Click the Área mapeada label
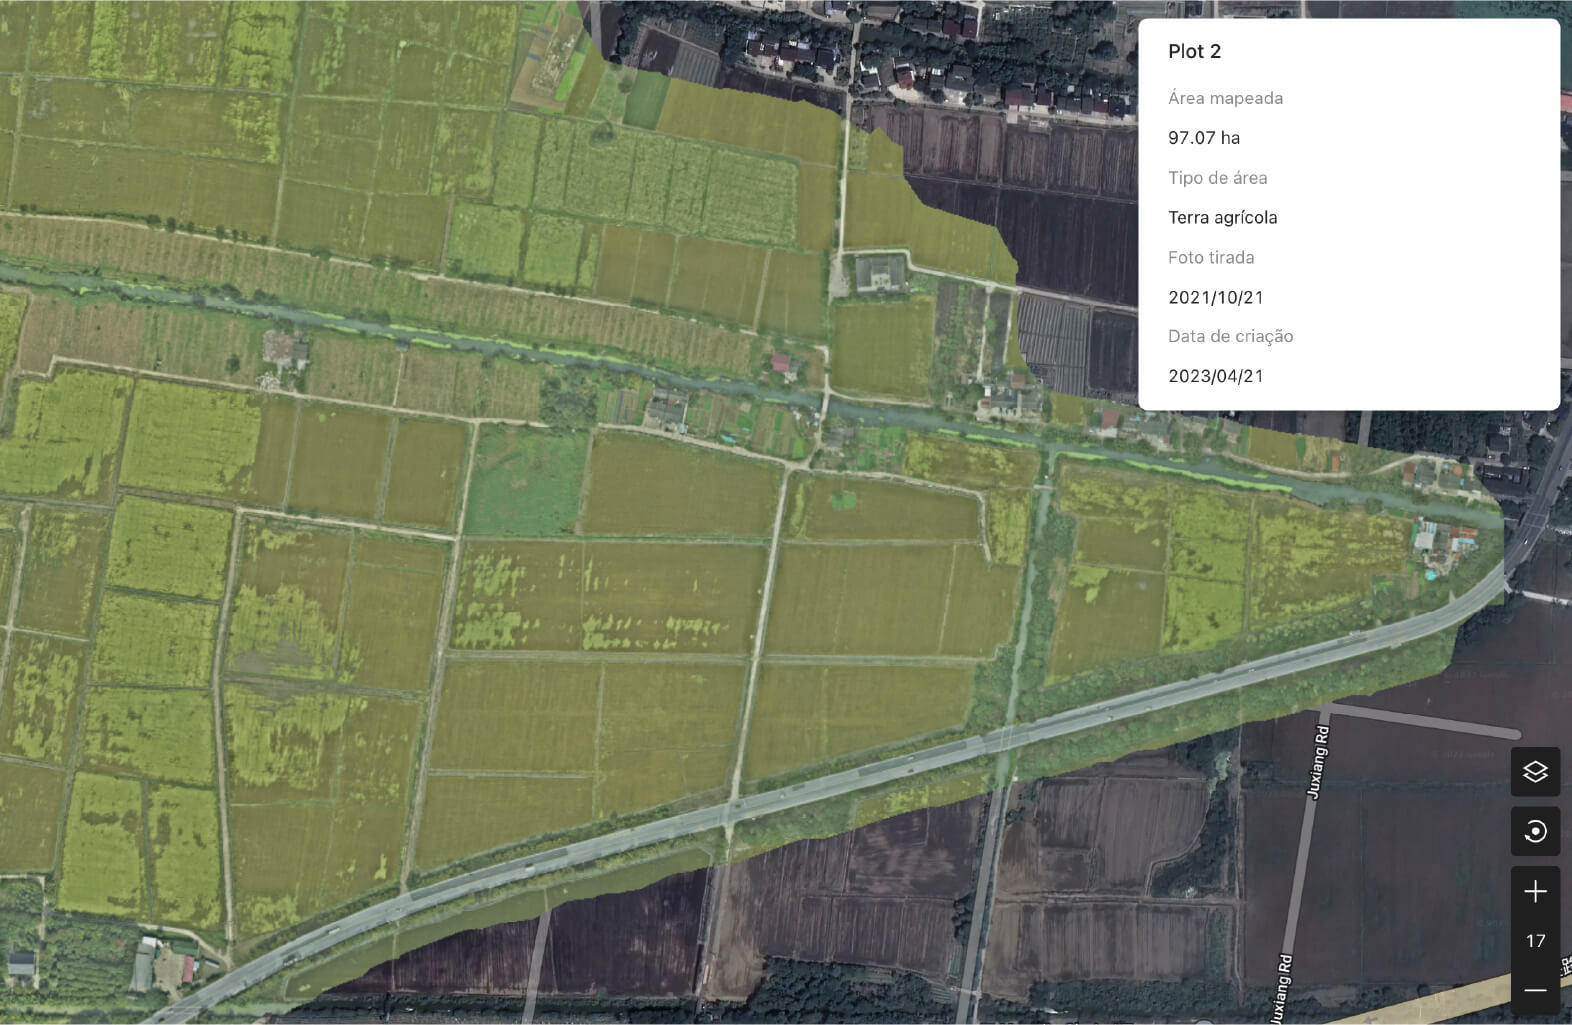The width and height of the screenshot is (1572, 1025). pyautogui.click(x=1225, y=98)
